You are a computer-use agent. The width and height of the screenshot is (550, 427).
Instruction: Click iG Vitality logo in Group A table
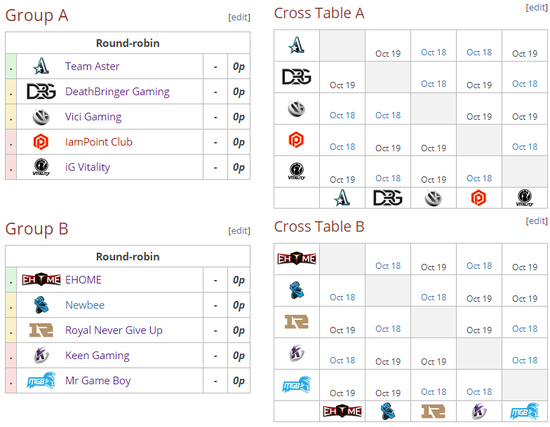(x=41, y=167)
